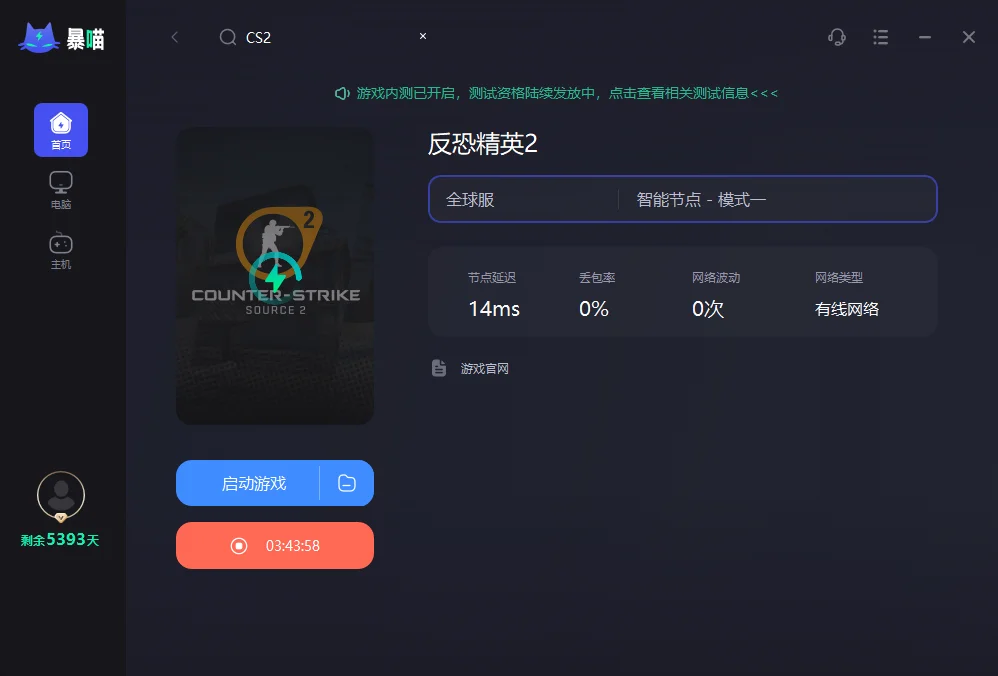Click the green beta test announcement

point(556,94)
